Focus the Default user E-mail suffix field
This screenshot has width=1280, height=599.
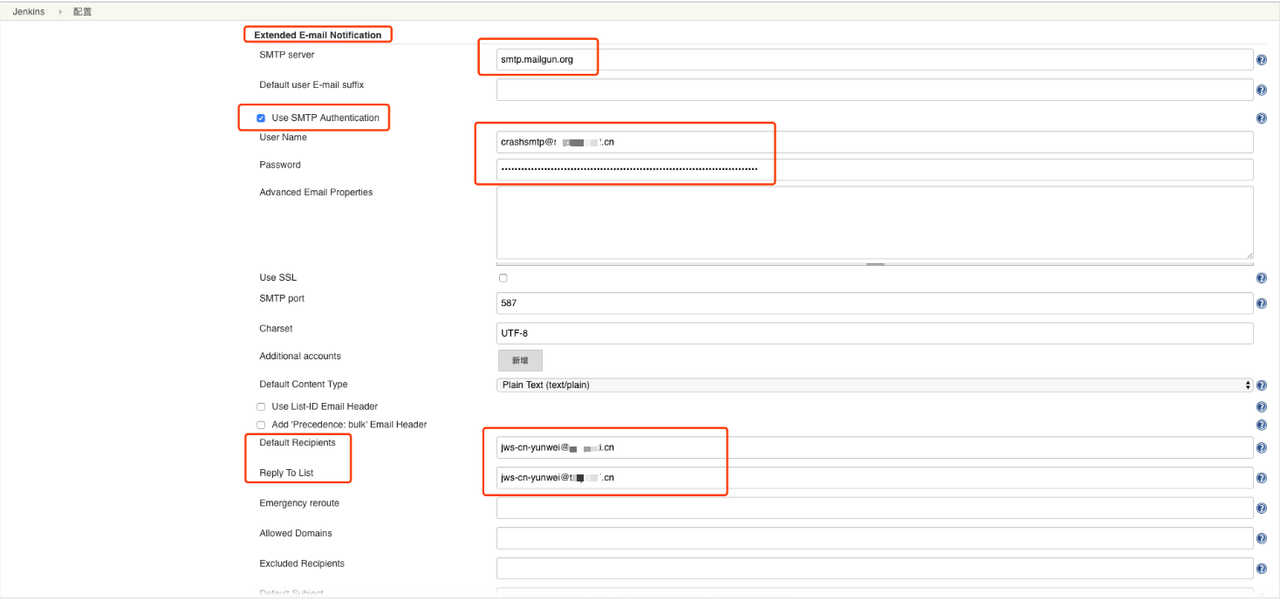coord(875,90)
